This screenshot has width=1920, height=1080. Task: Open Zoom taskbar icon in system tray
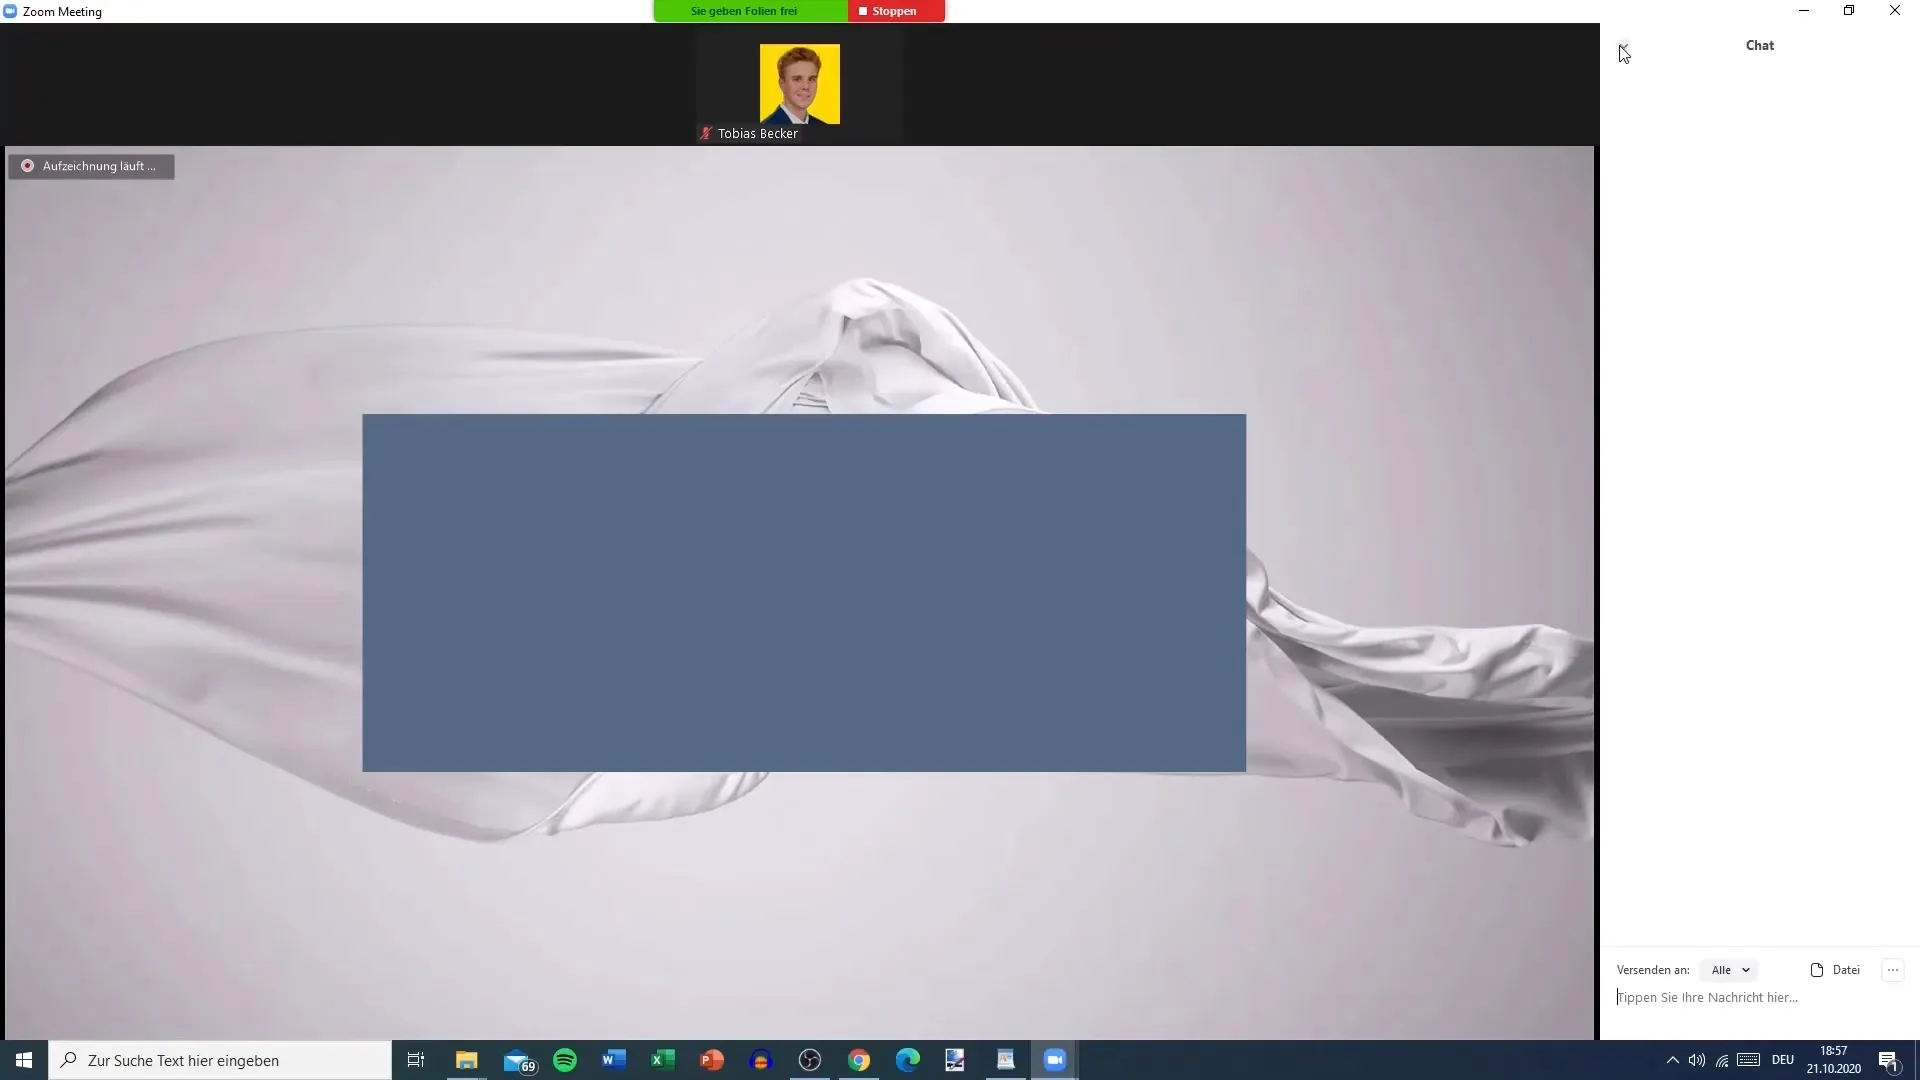(x=1054, y=1059)
